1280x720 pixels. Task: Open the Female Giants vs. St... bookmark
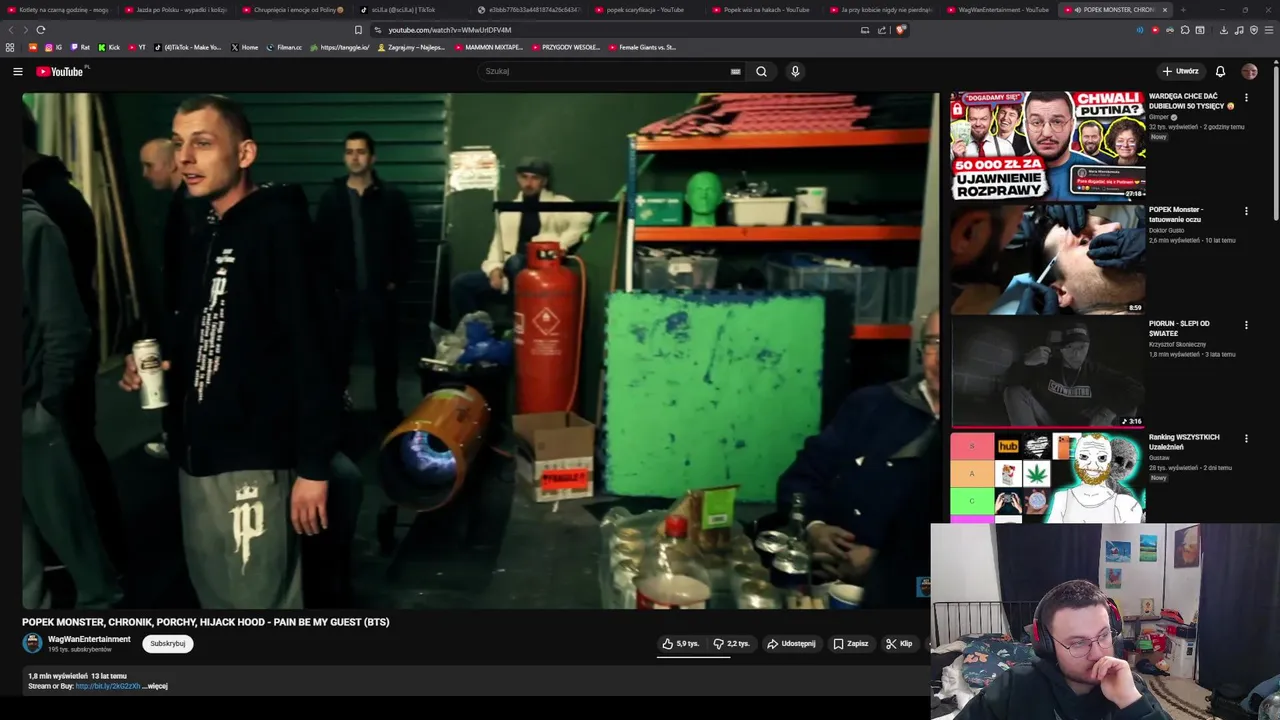[642, 47]
